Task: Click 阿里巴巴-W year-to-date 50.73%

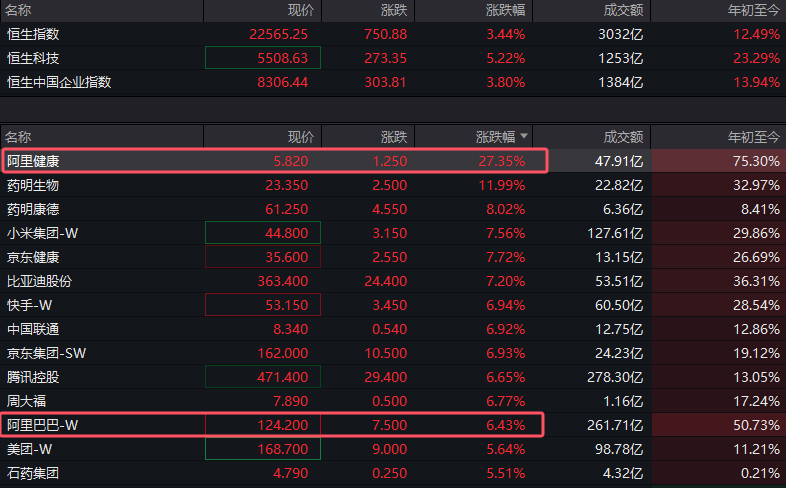Action: point(756,425)
